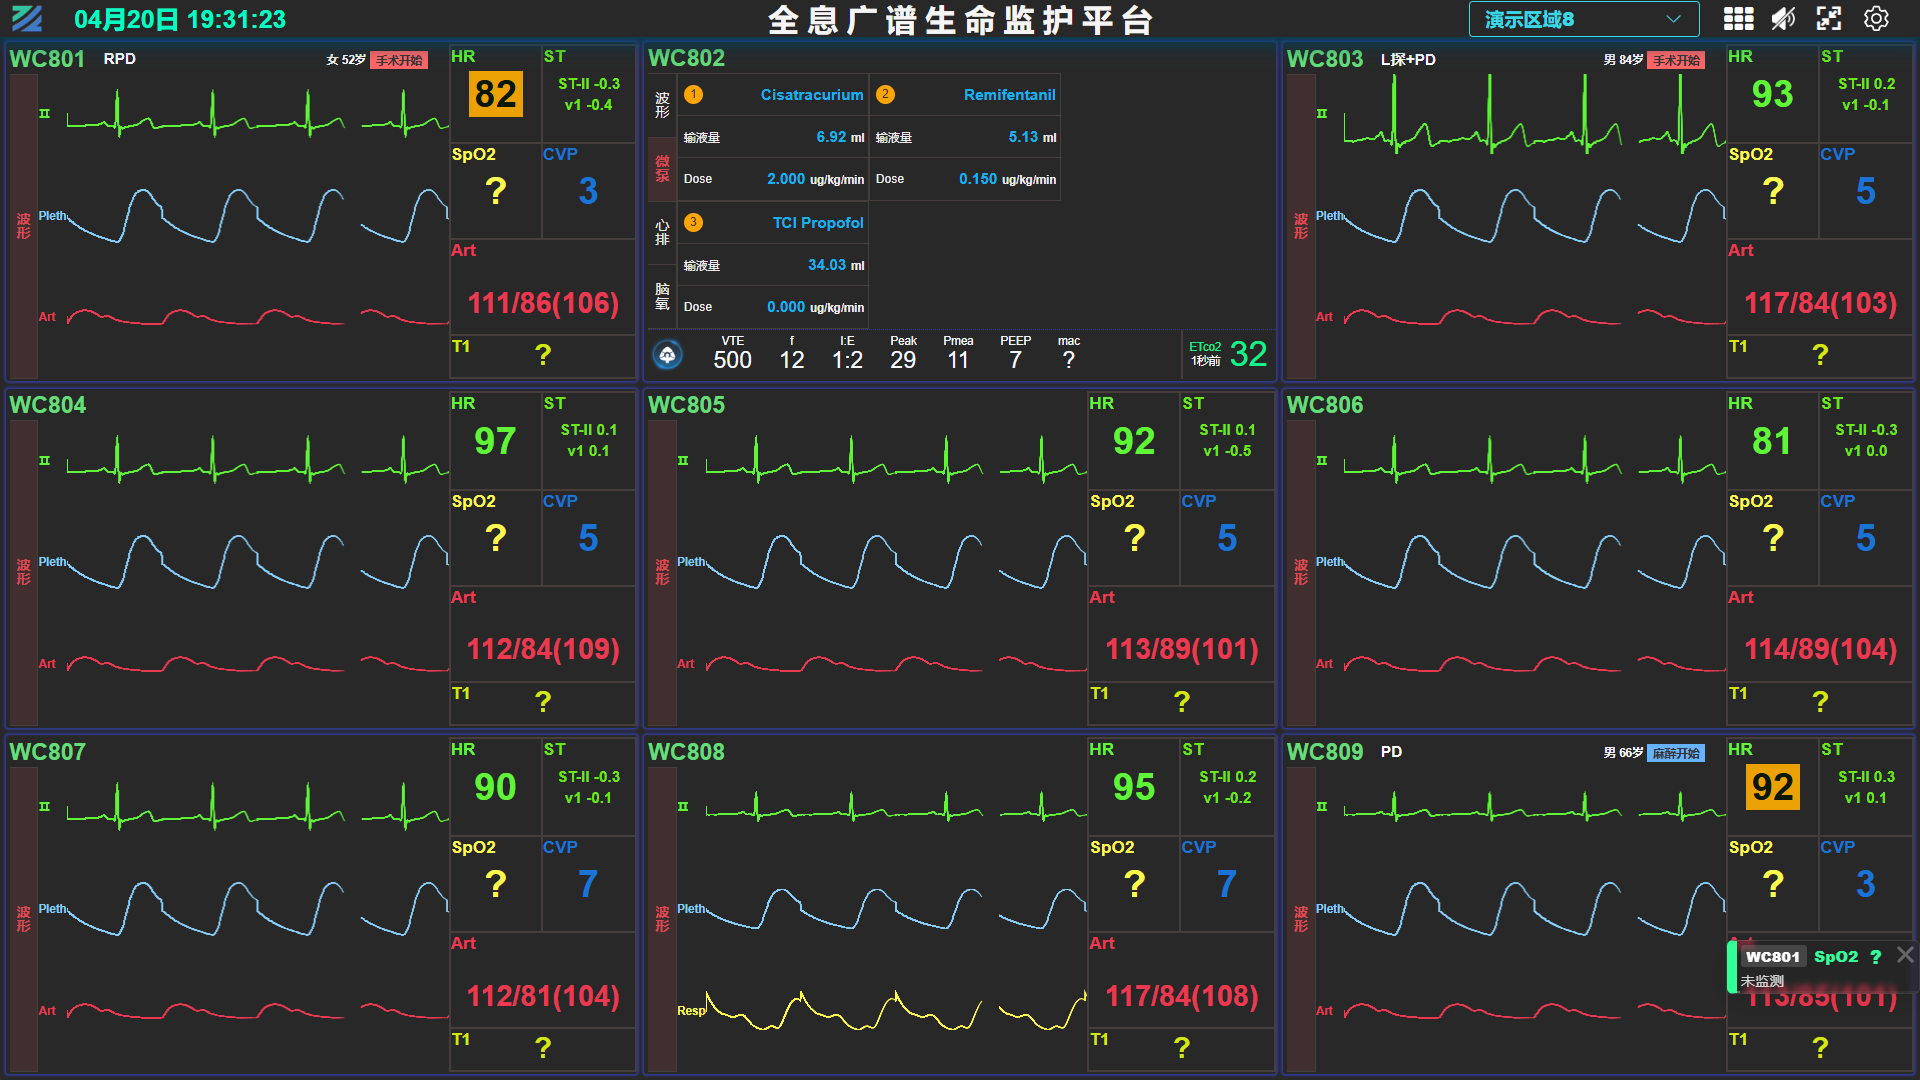Select the 波形 tab in WC802
The image size is (1920, 1080).
pyautogui.click(x=662, y=105)
